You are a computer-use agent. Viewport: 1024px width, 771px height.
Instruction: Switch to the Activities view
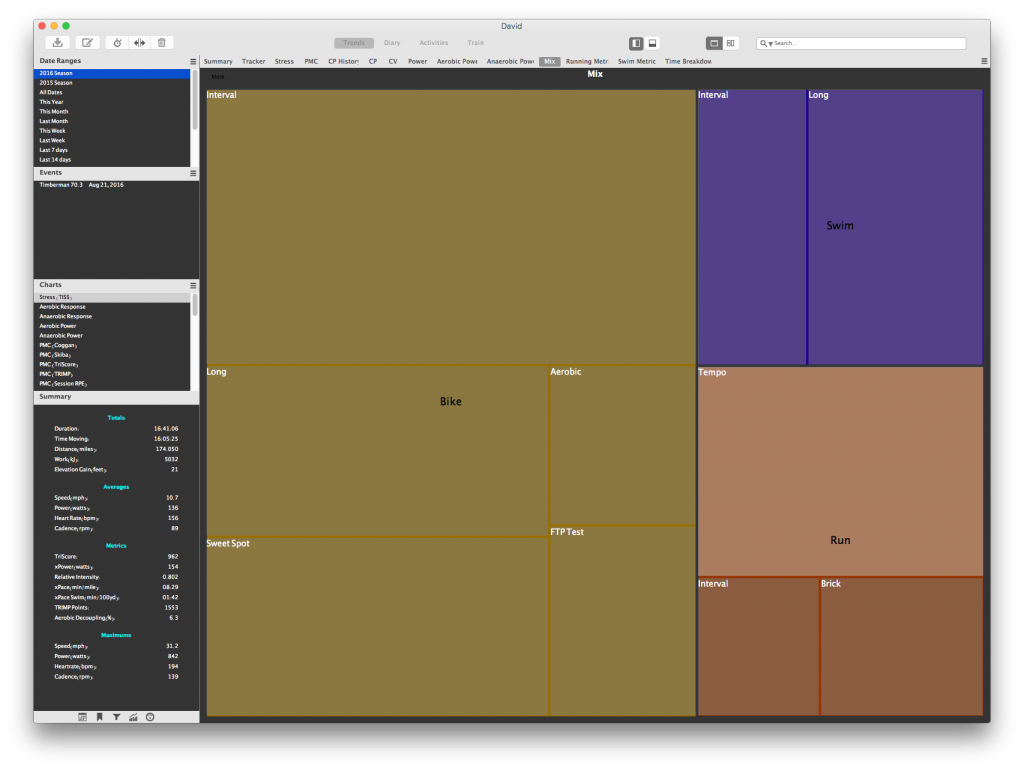pyautogui.click(x=434, y=43)
